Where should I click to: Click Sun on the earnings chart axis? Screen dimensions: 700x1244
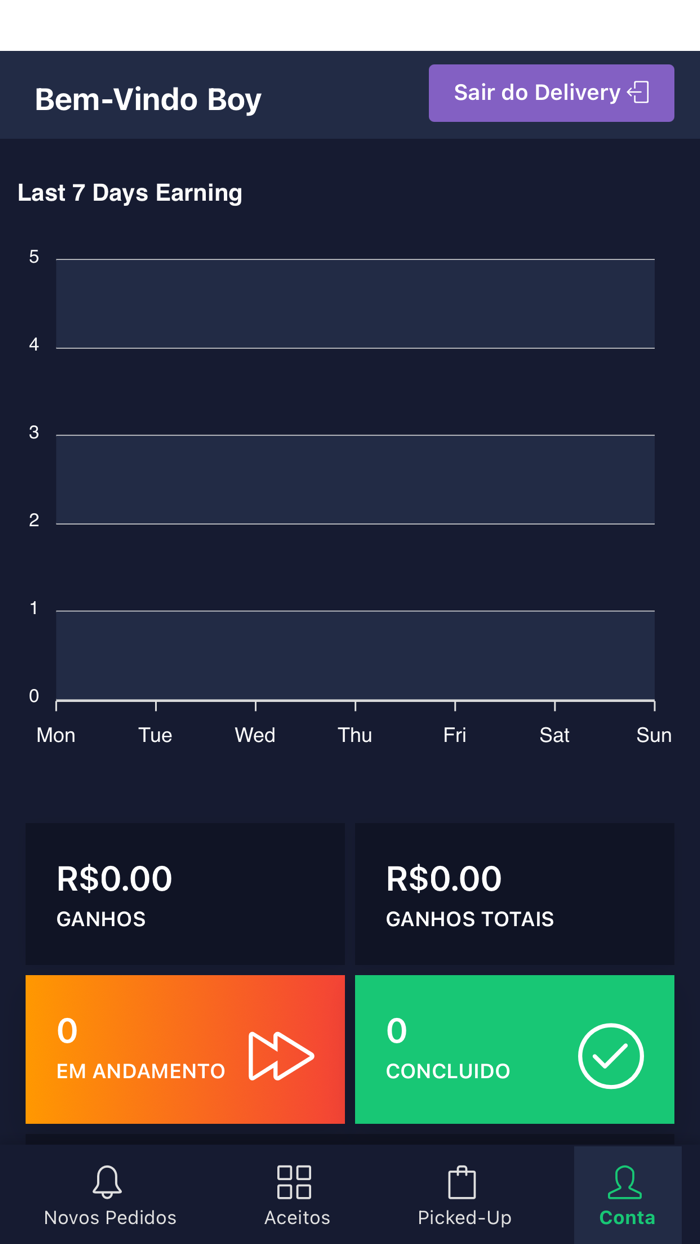653,735
